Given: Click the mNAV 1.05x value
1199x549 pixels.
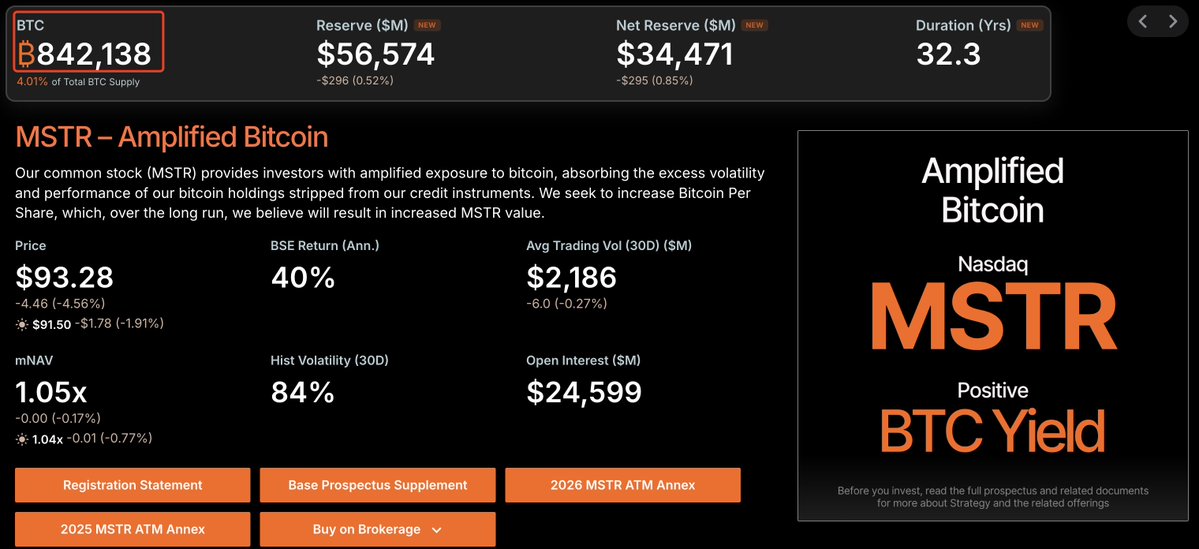Looking at the screenshot, I should [x=51, y=392].
